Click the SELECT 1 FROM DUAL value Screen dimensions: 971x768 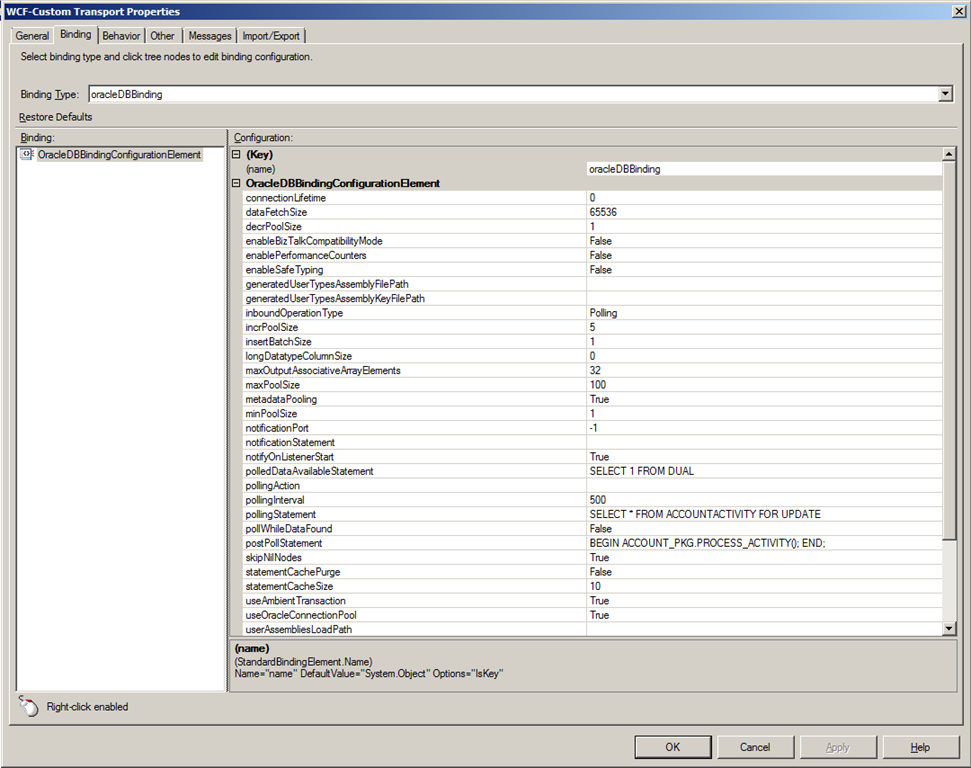coord(764,471)
